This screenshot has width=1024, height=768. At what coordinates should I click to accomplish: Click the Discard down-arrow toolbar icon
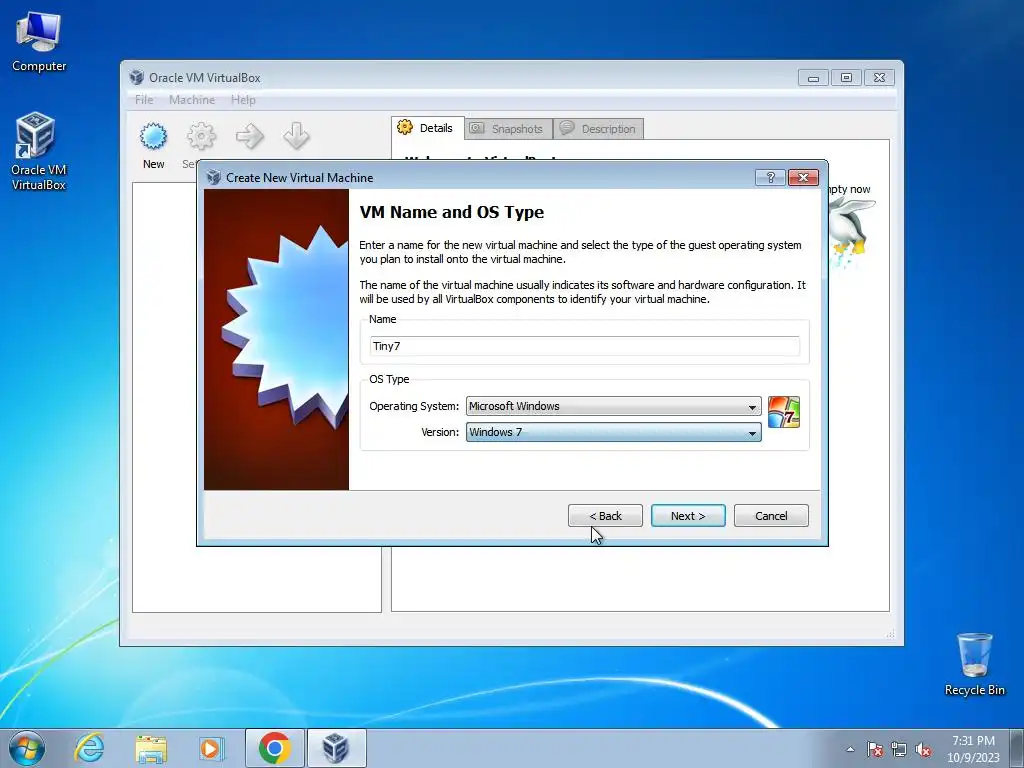click(296, 136)
